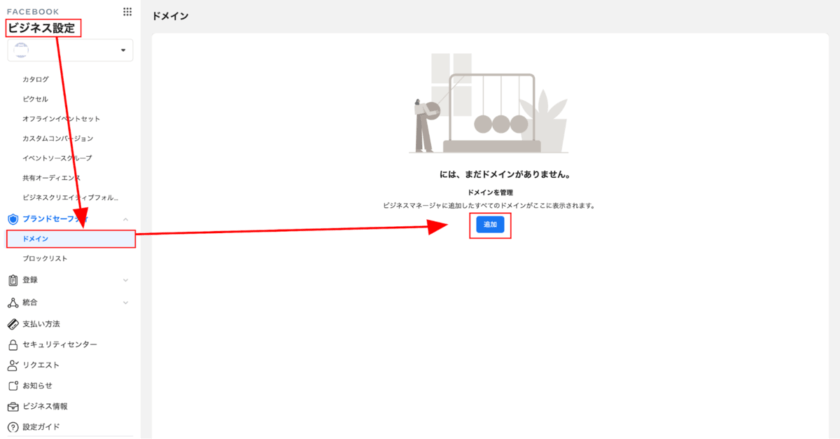This screenshot has height=439, width=840.
Task: Click the Brand Safety shield icon
Action: pyautogui.click(x=13, y=219)
